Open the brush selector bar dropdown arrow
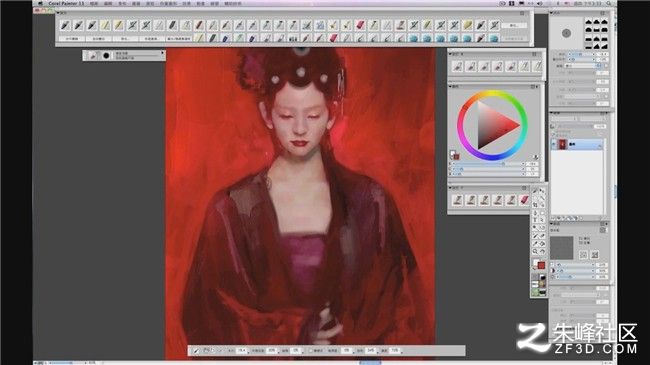 point(162,53)
